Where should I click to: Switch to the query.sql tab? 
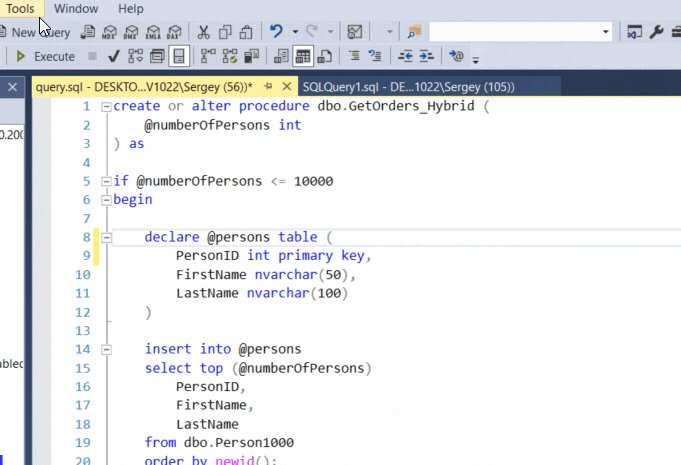click(144, 87)
